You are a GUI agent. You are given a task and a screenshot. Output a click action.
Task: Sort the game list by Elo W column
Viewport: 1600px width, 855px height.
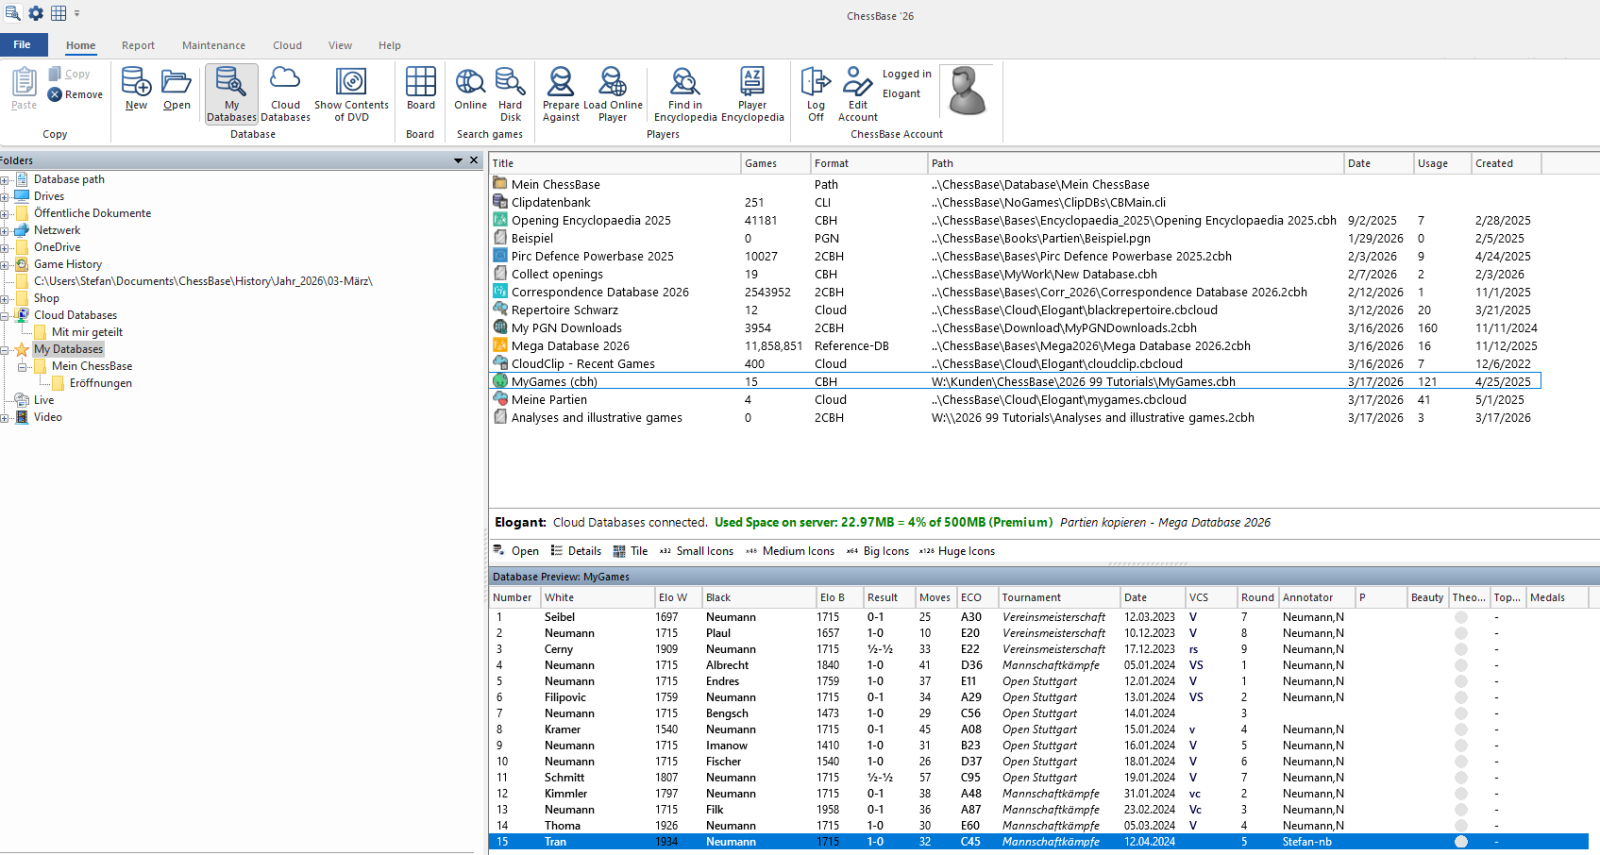click(673, 597)
